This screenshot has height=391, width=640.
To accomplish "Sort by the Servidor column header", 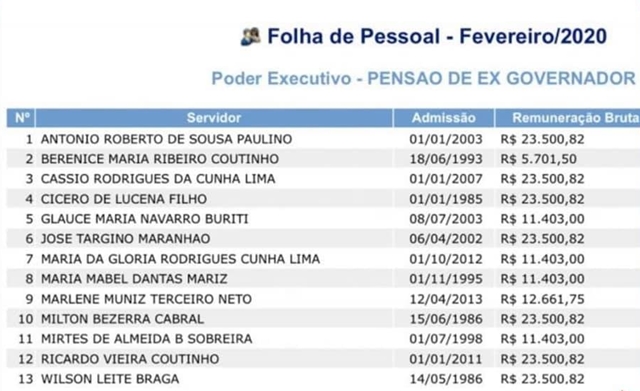I will pyautogui.click(x=214, y=118).
